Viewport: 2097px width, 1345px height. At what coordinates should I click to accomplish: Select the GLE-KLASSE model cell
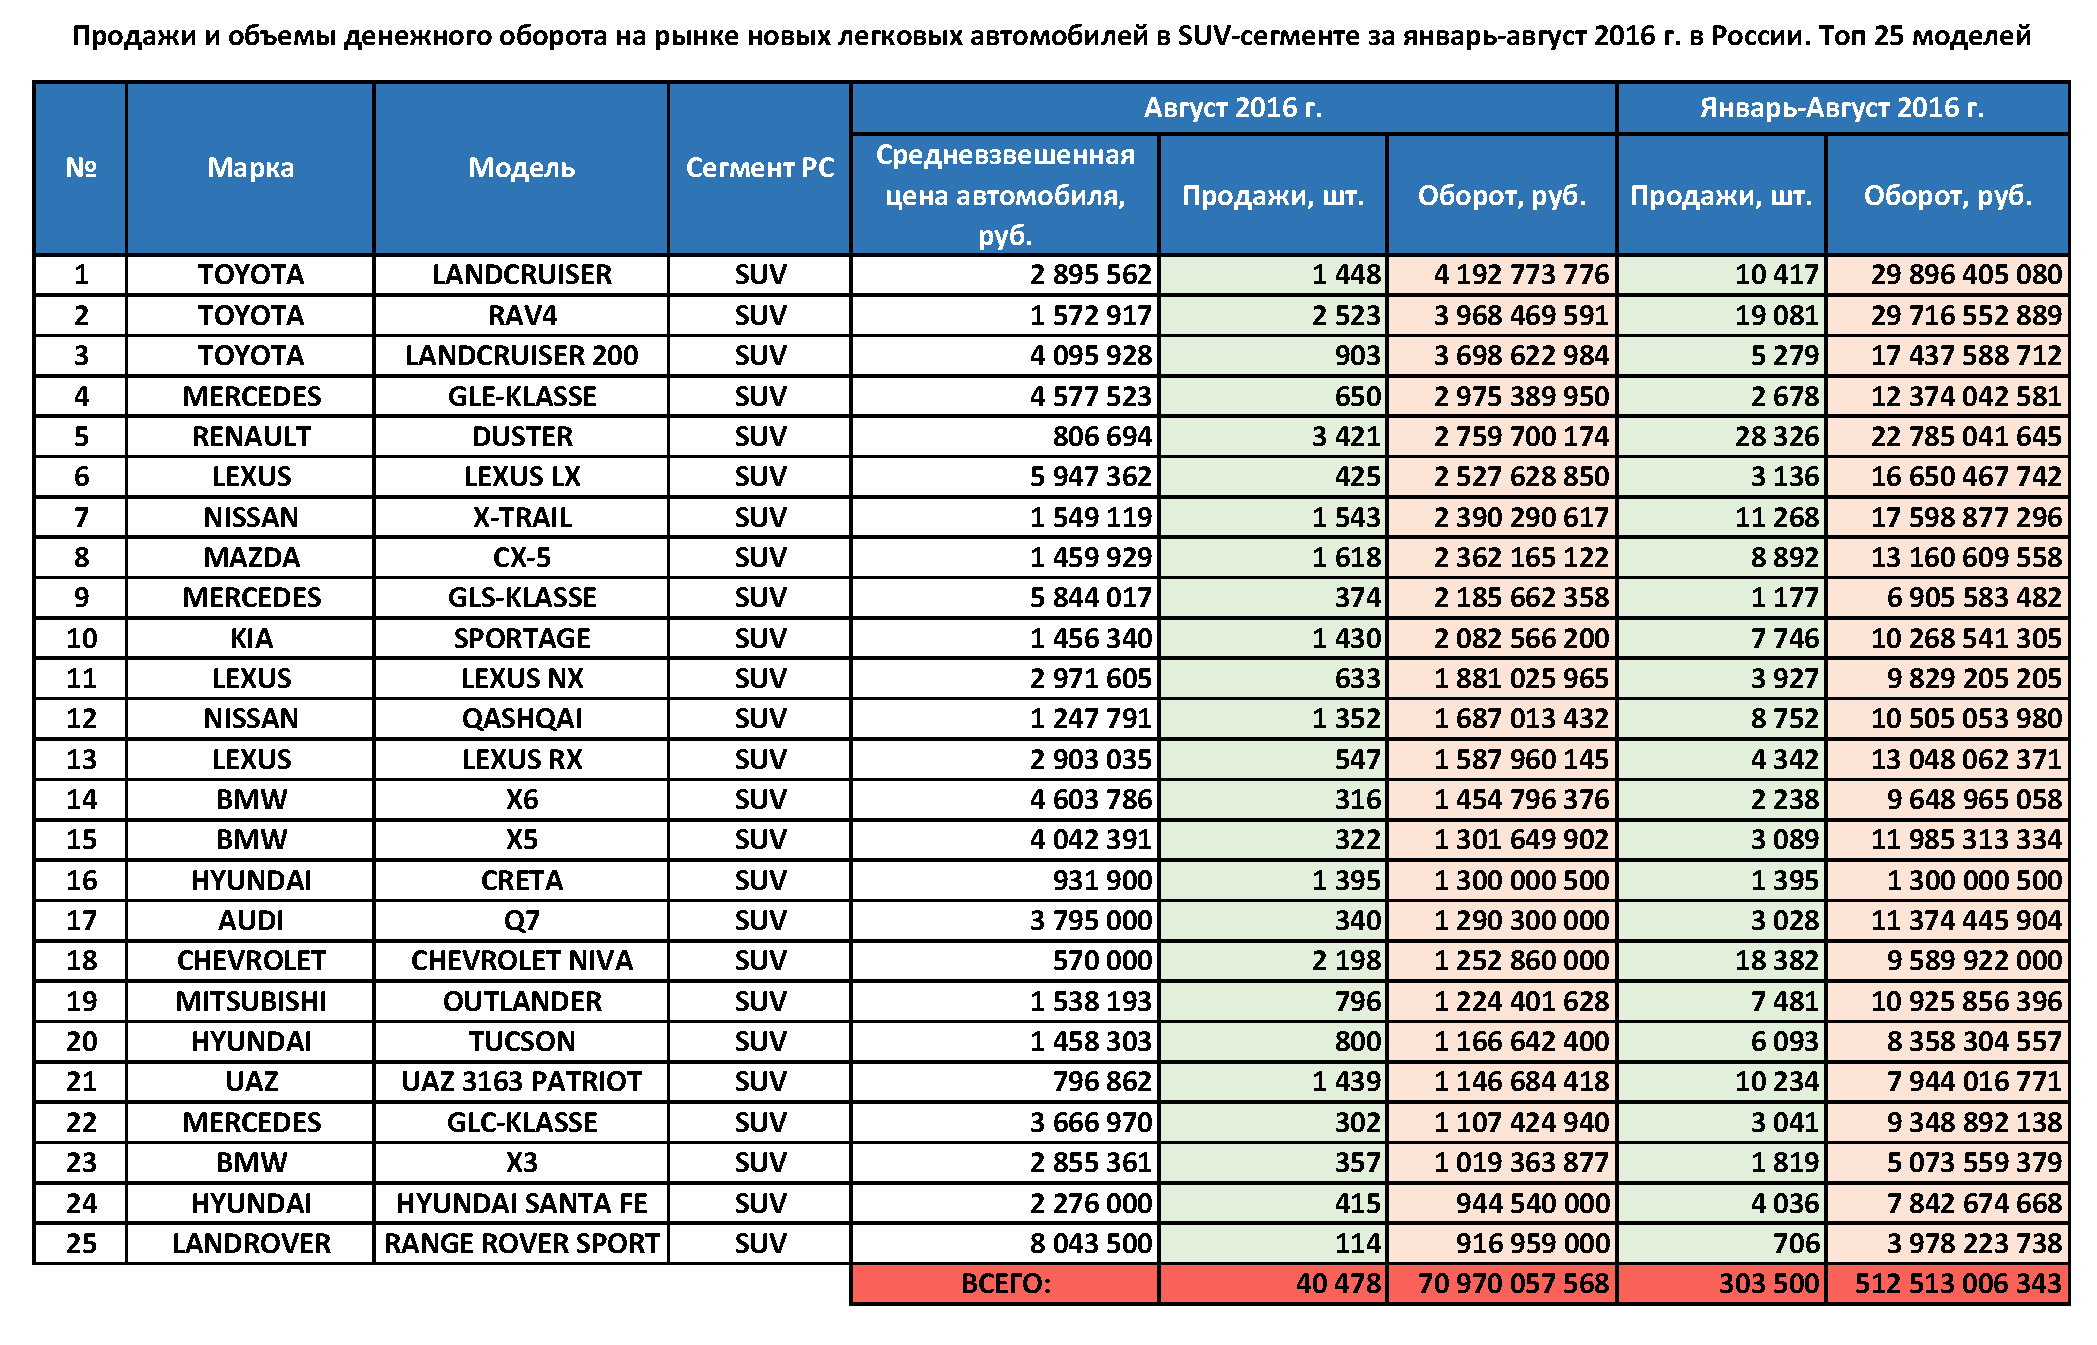coord(521,396)
